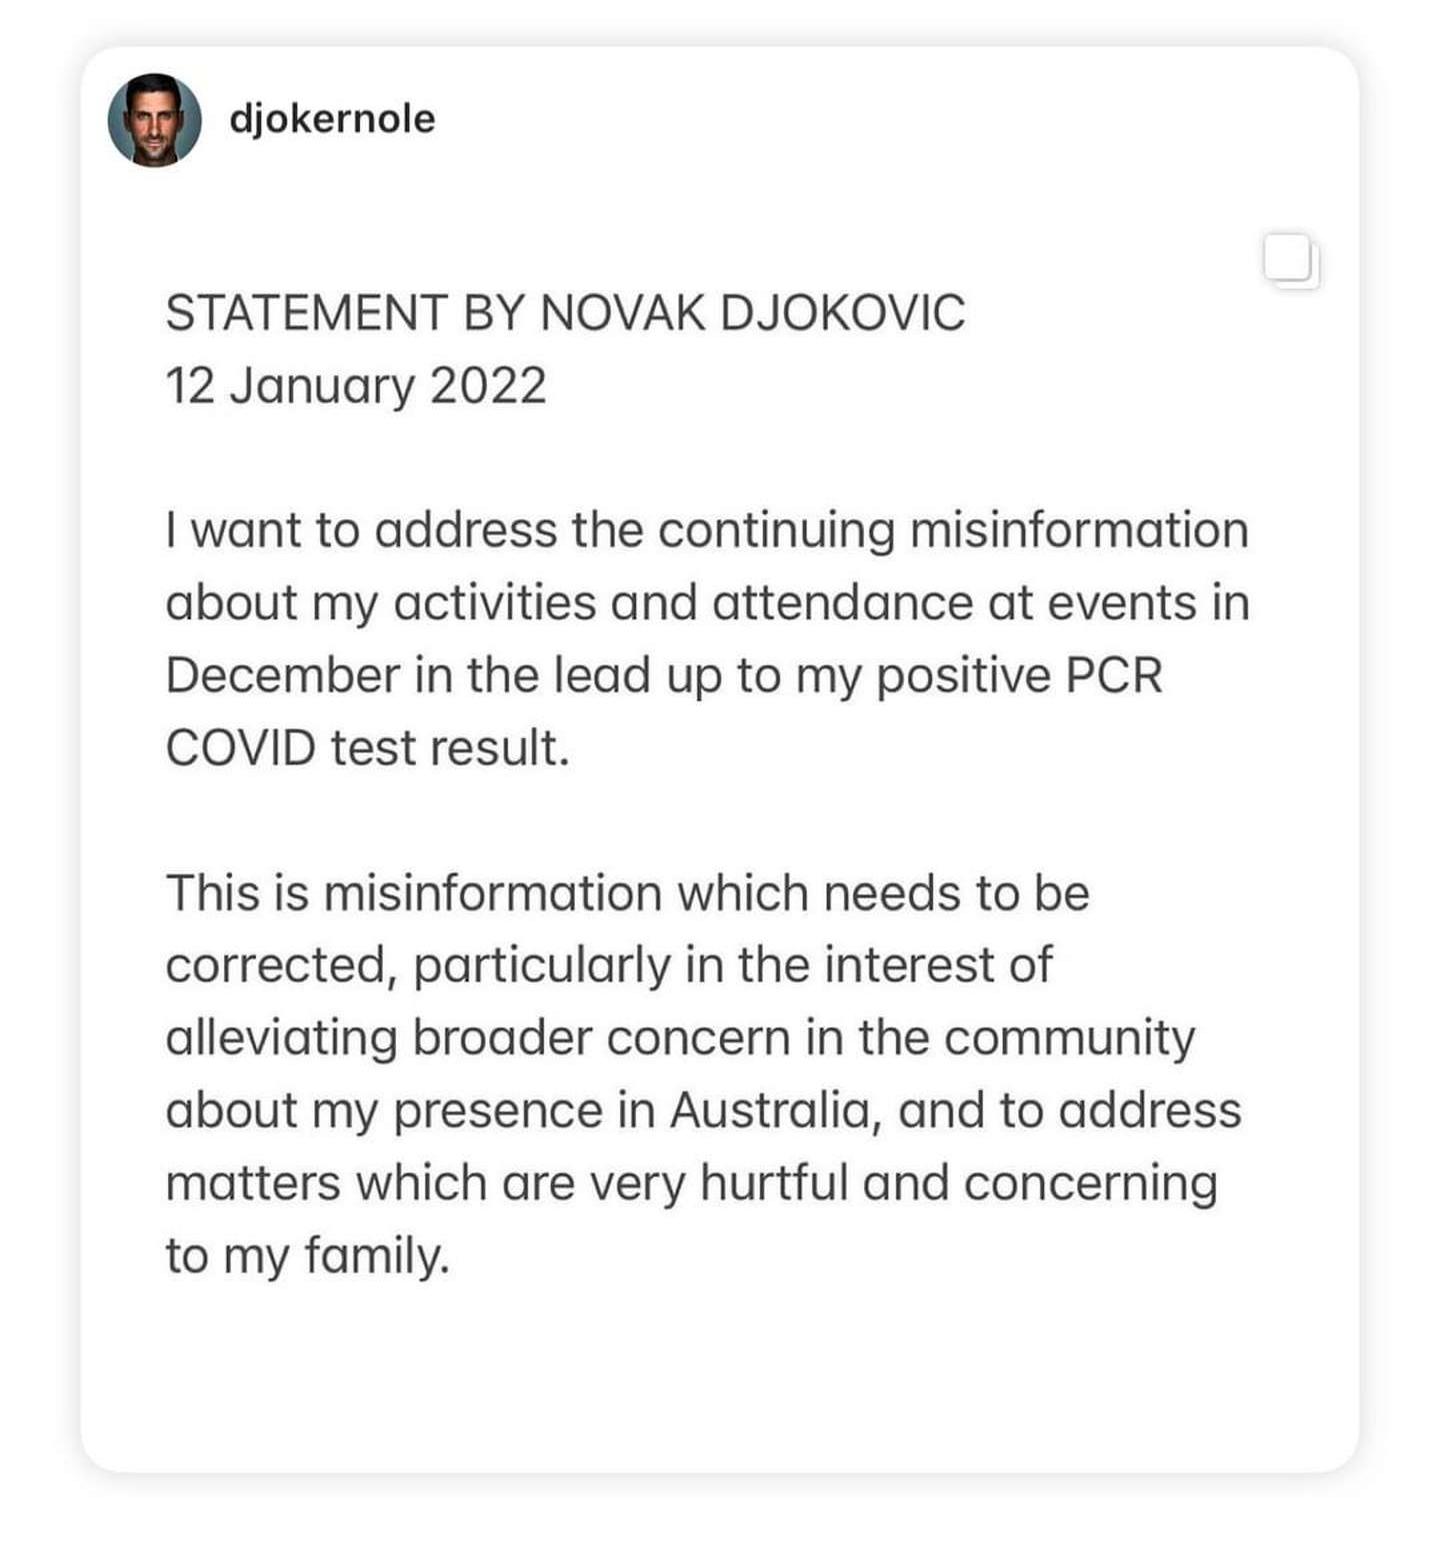Click the word "corrected," in the statement
This screenshot has height=1565, width=1440.
tap(277, 966)
